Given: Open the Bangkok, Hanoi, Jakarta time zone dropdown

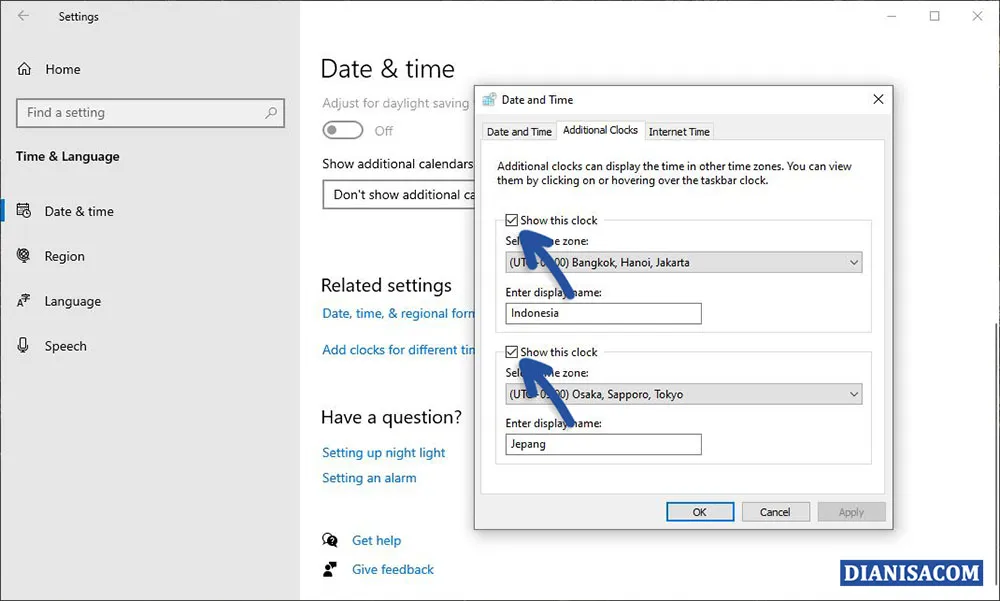Looking at the screenshot, I should (x=855, y=262).
